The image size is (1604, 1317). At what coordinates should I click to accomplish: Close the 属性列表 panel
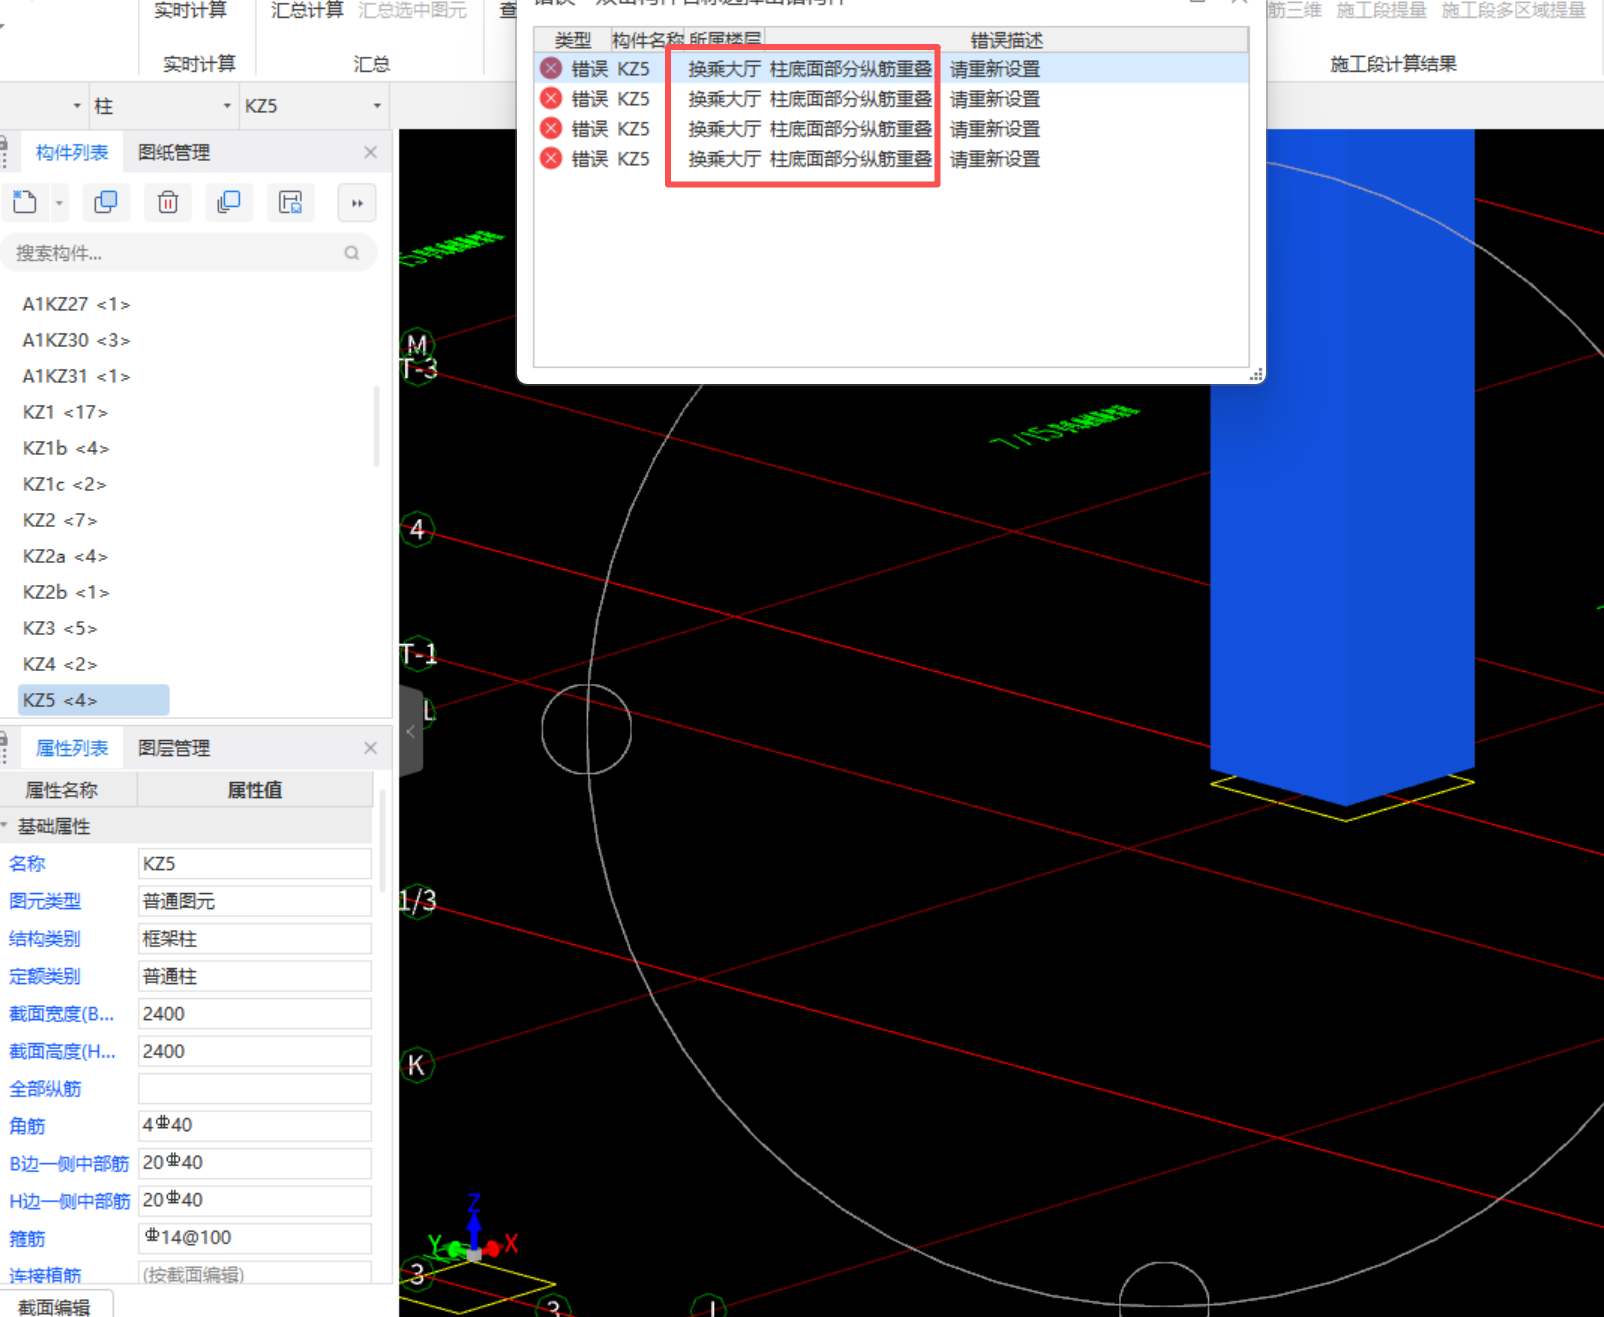pos(370,748)
